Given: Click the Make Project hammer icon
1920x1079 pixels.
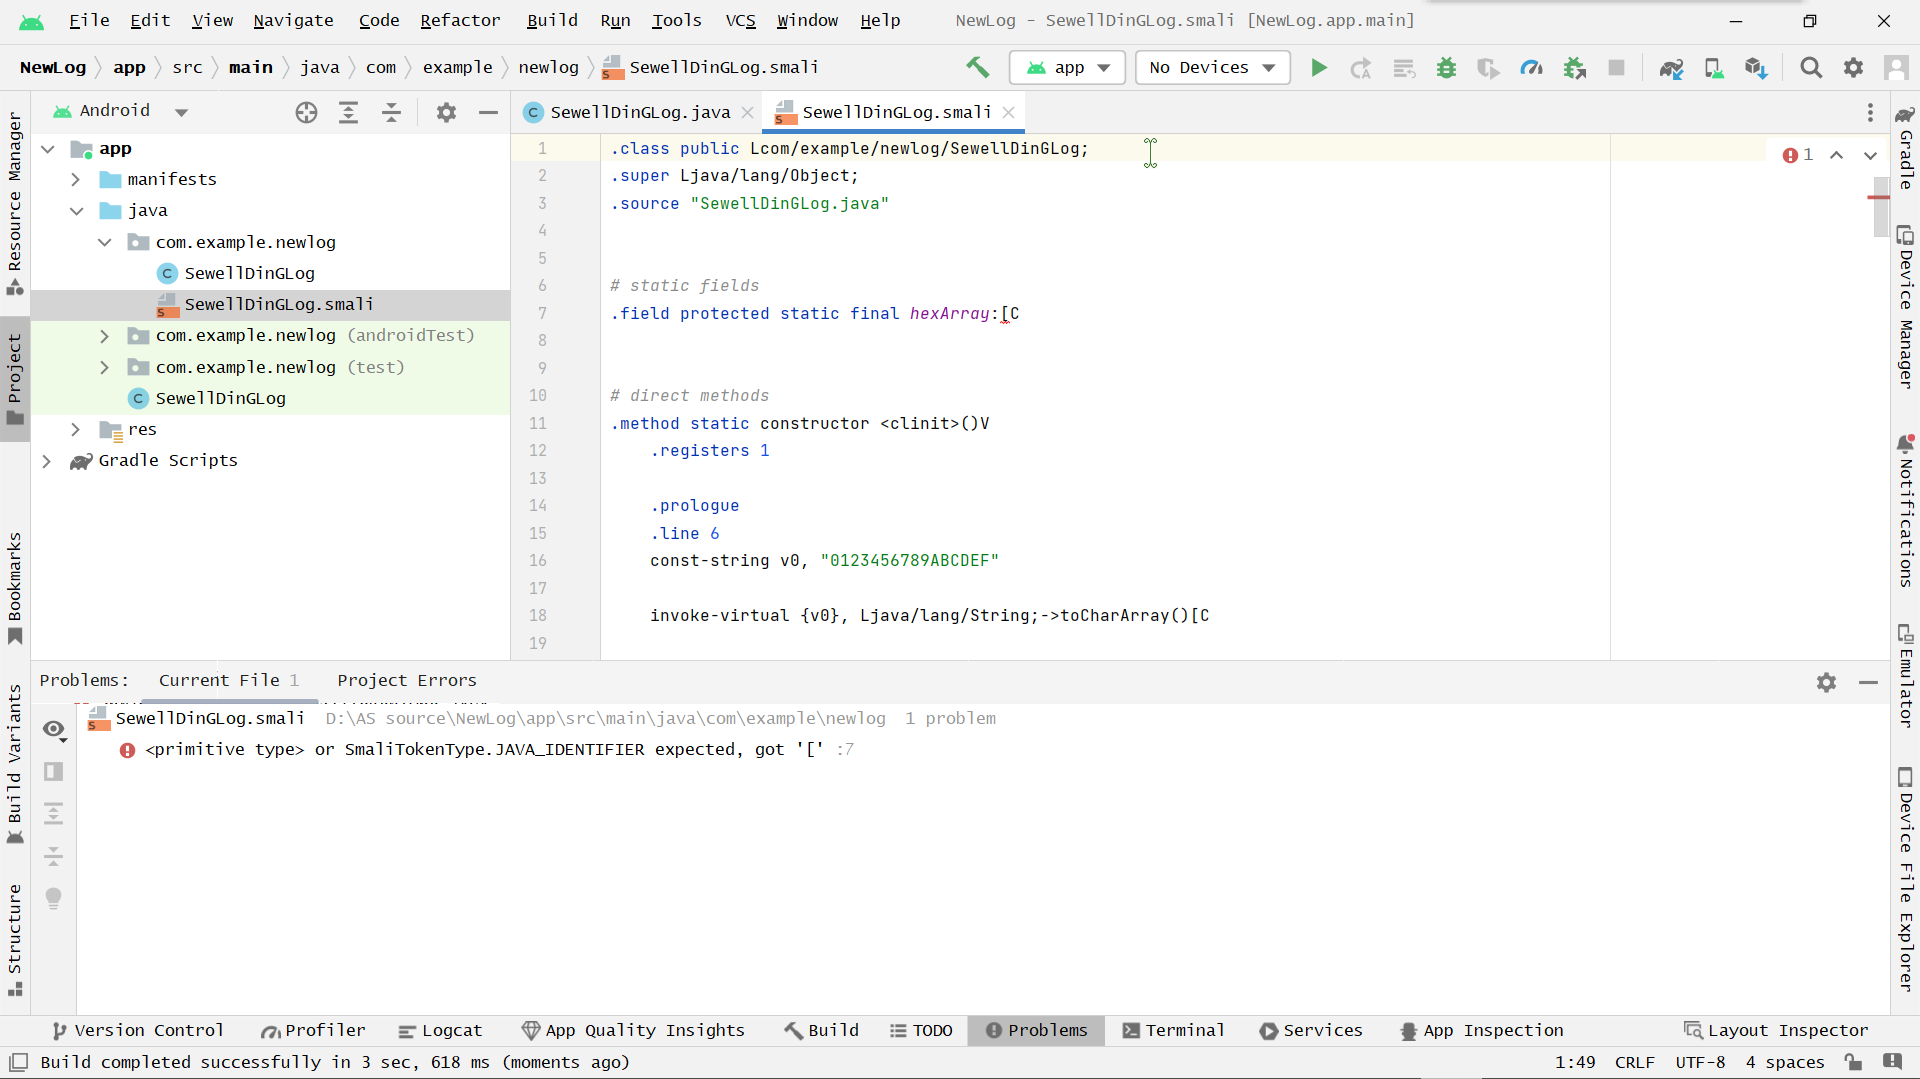Looking at the screenshot, I should pyautogui.click(x=977, y=67).
